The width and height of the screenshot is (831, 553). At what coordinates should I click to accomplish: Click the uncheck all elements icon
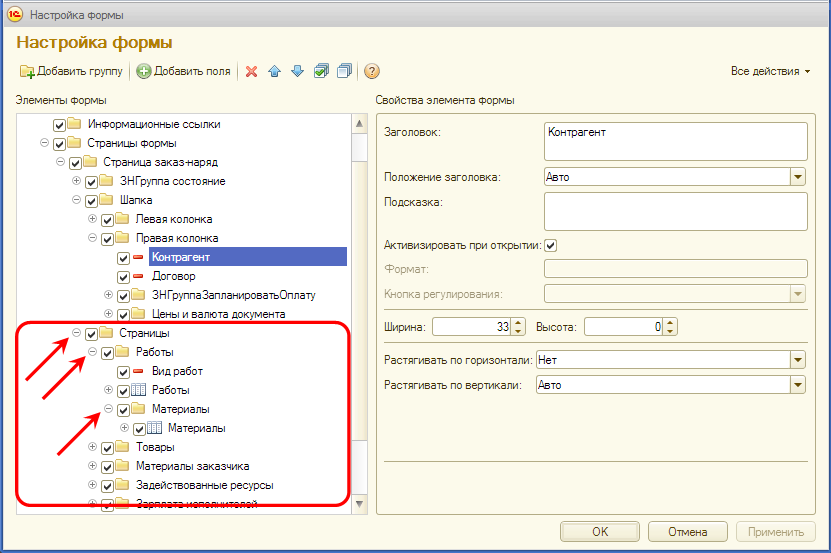click(344, 71)
